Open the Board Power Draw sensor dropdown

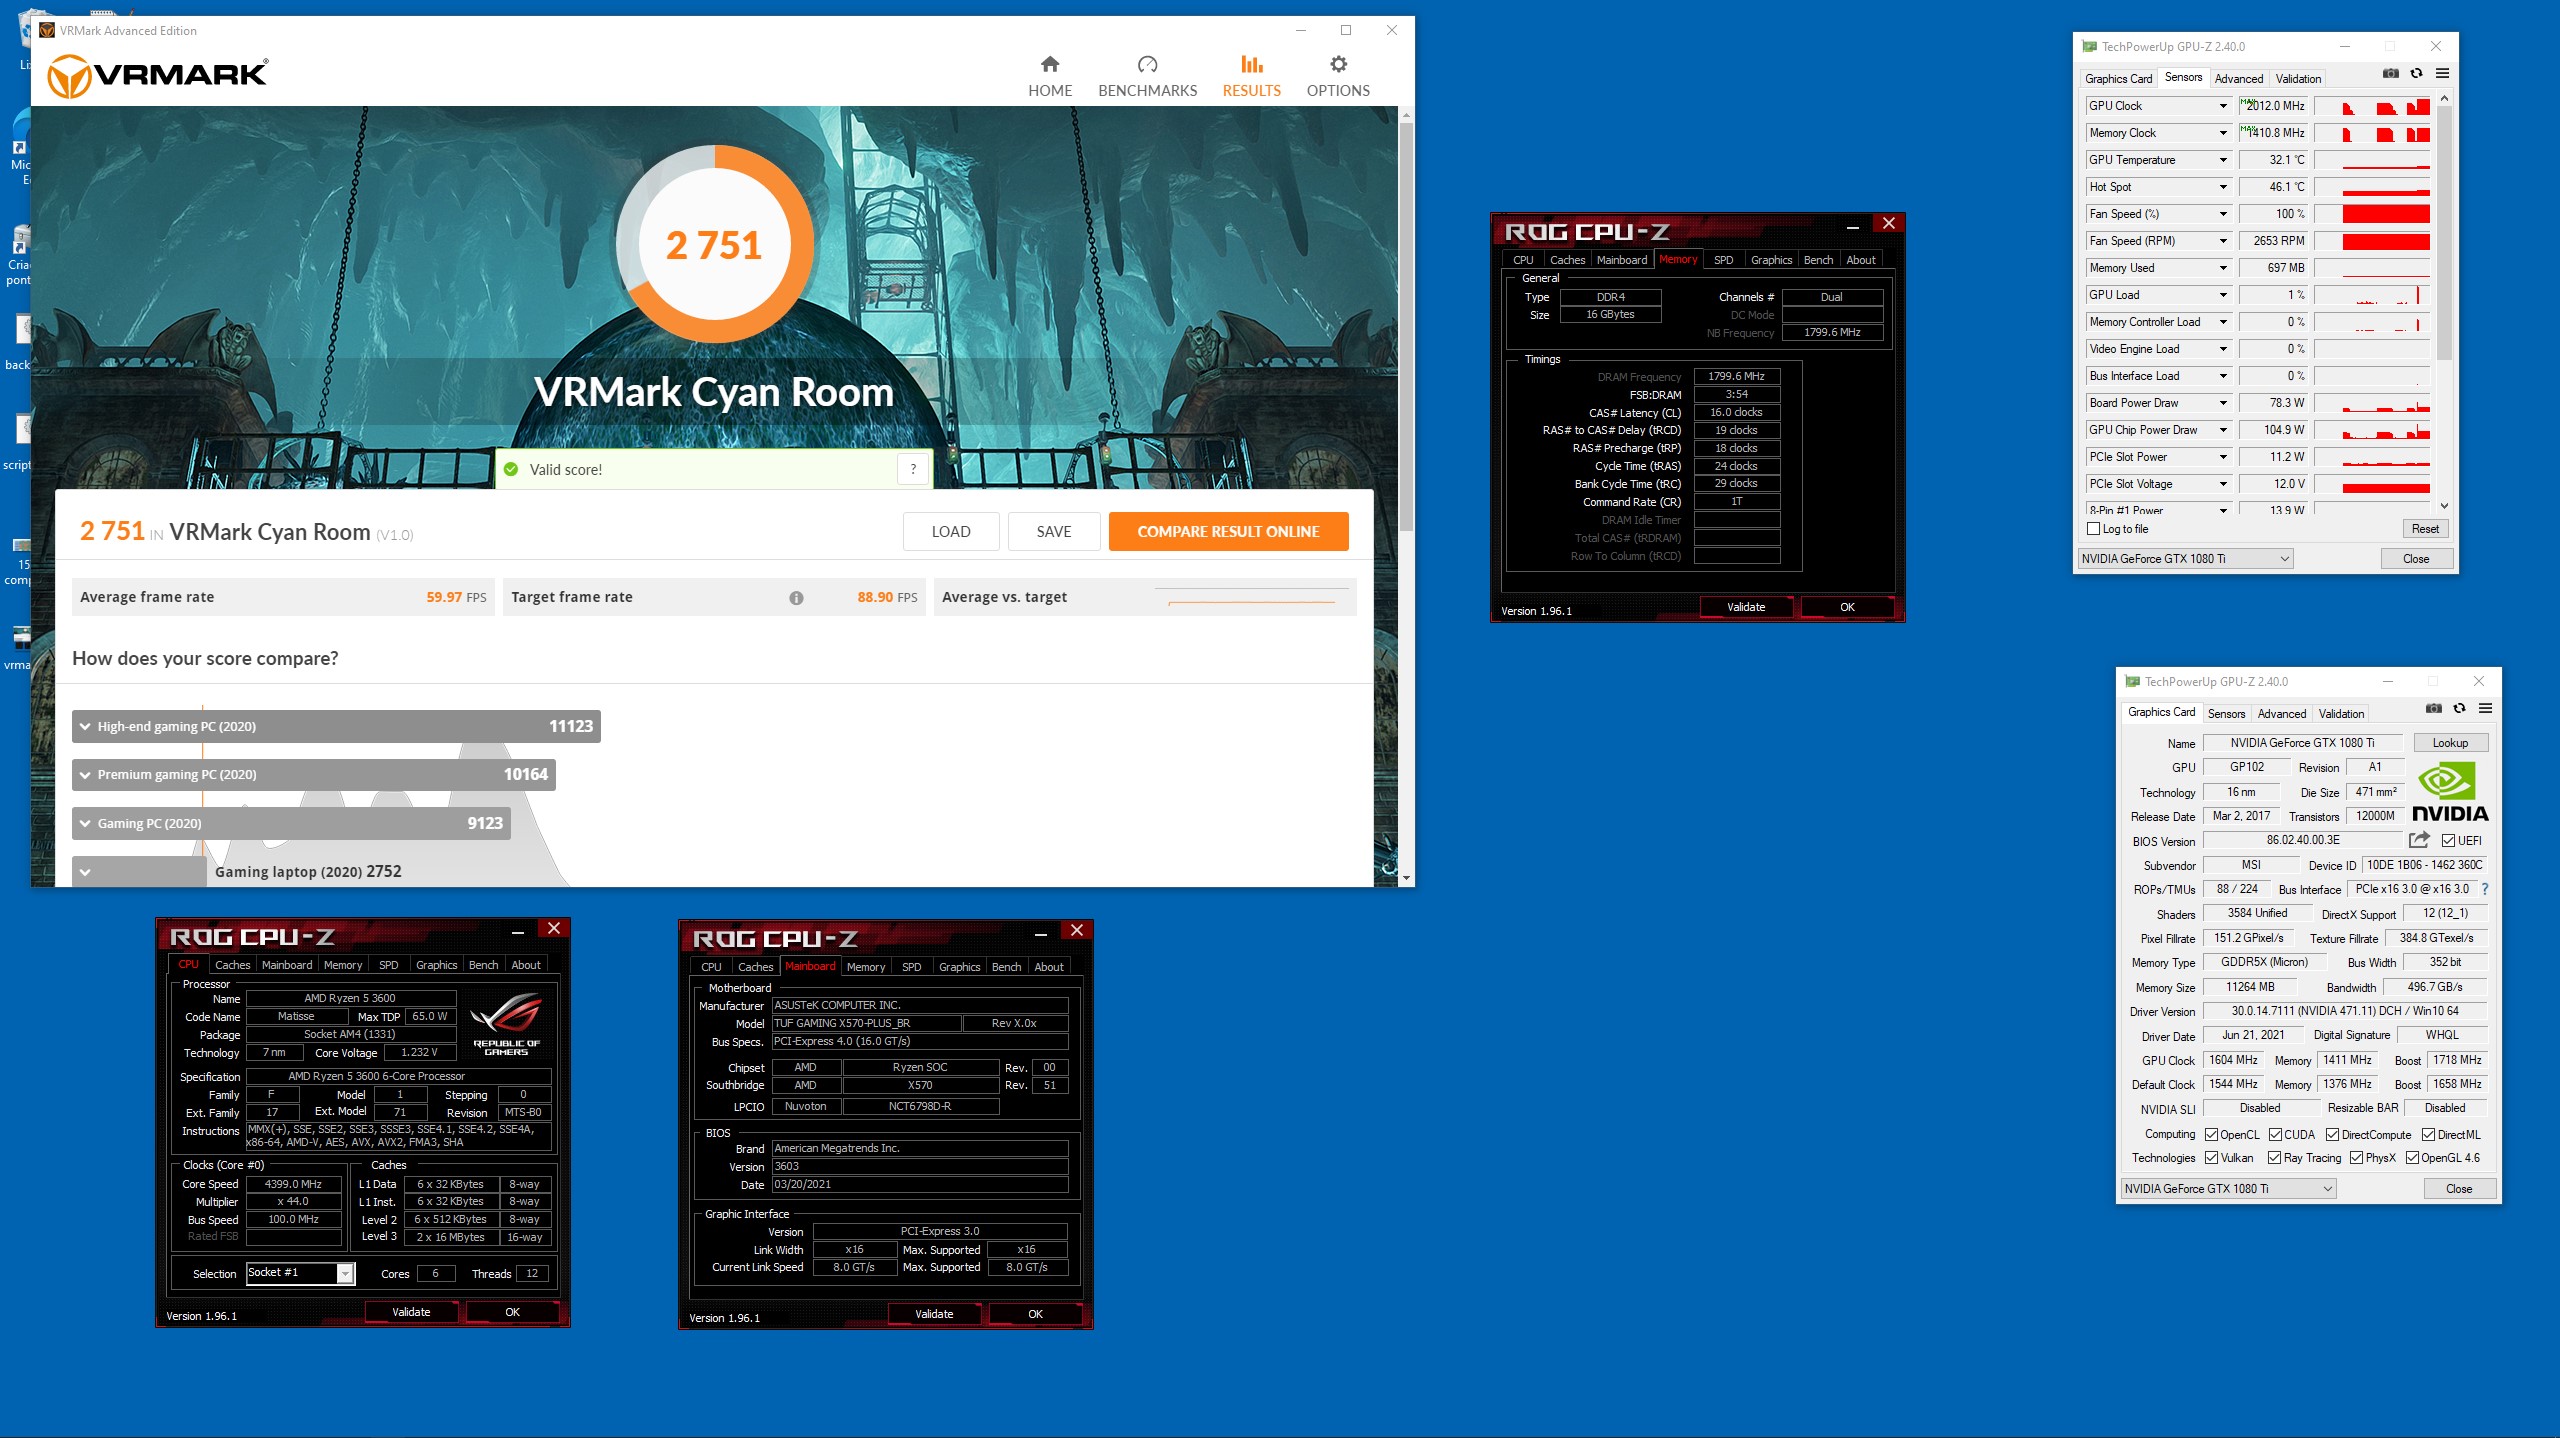pos(2223,403)
